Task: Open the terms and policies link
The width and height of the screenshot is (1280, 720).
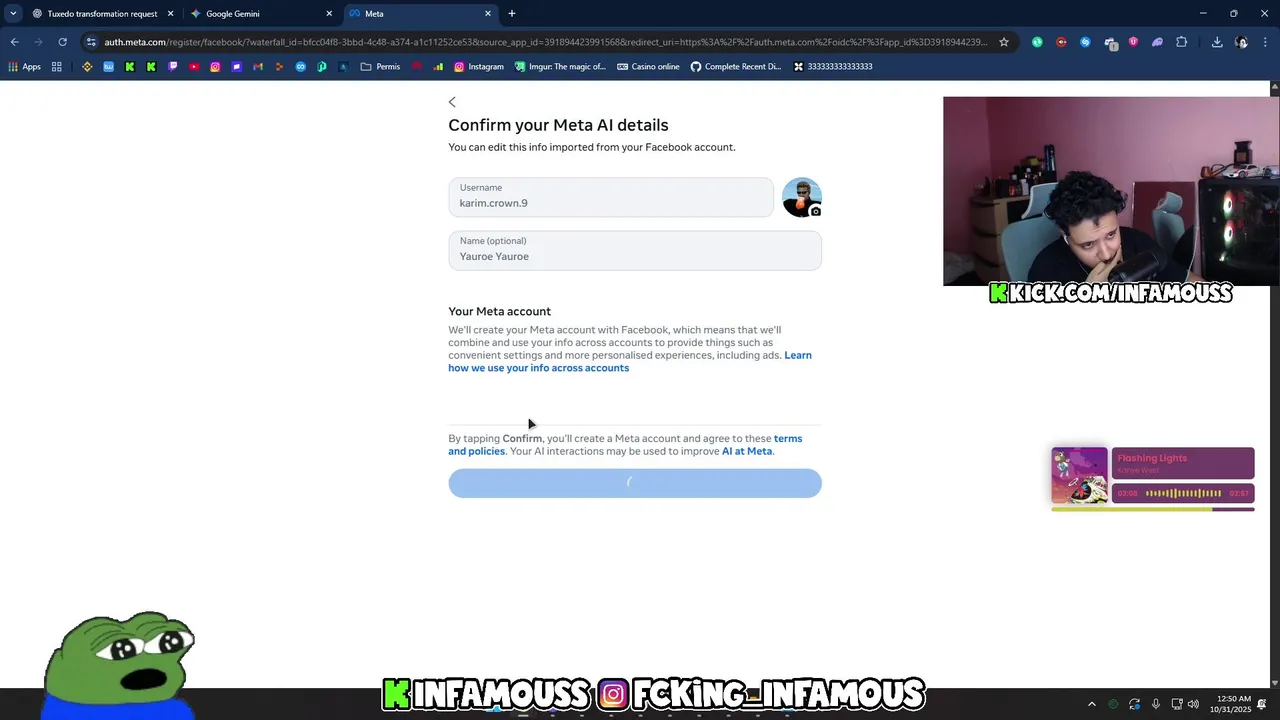Action: pyautogui.click(x=625, y=445)
